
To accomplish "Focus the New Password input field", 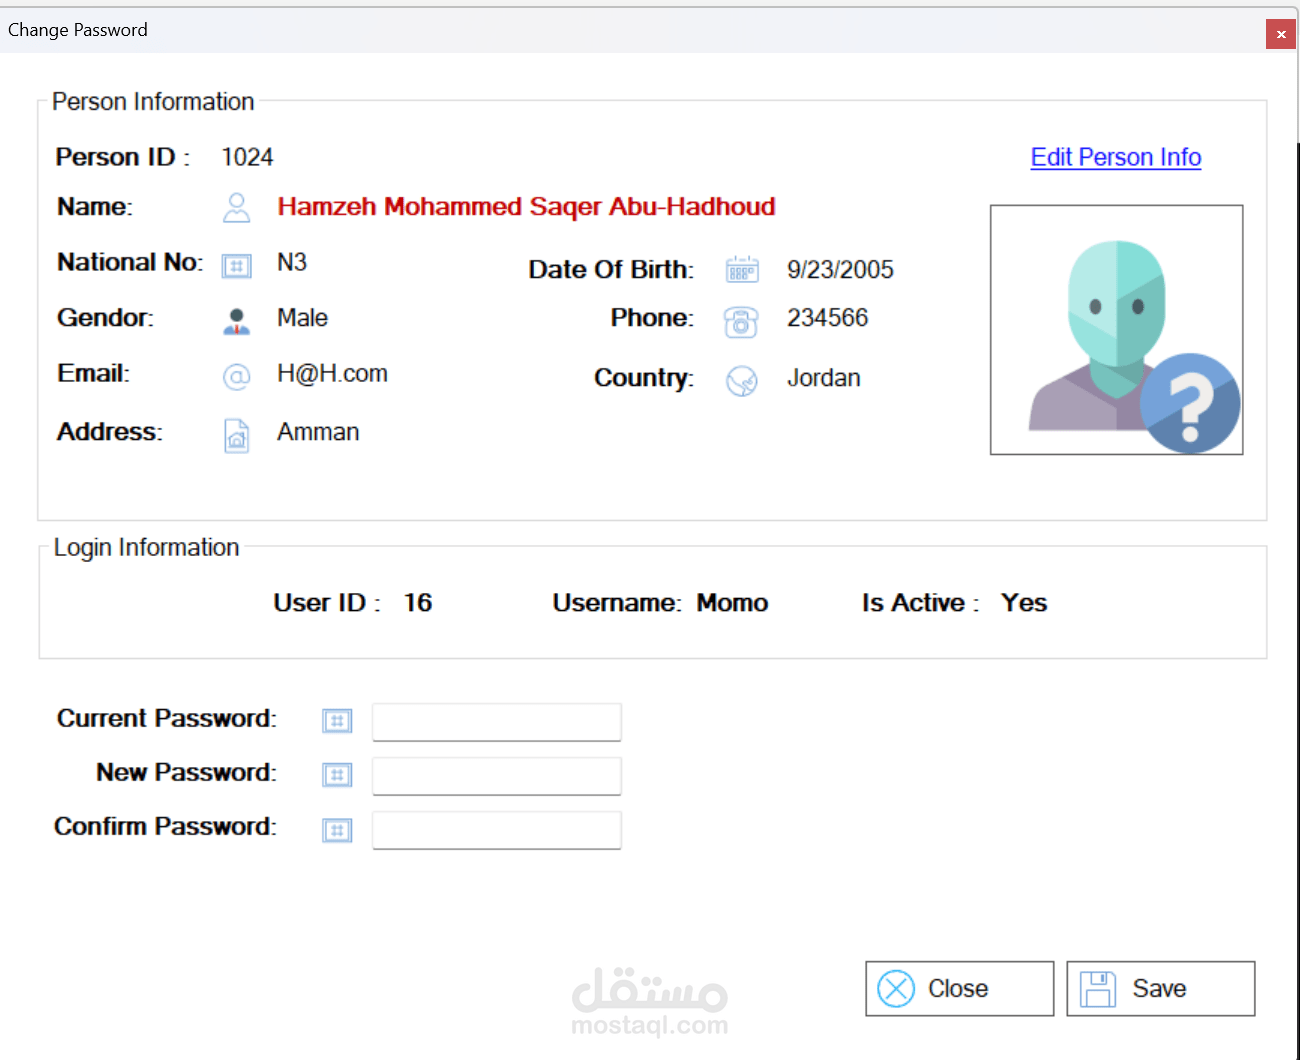I will [496, 775].
